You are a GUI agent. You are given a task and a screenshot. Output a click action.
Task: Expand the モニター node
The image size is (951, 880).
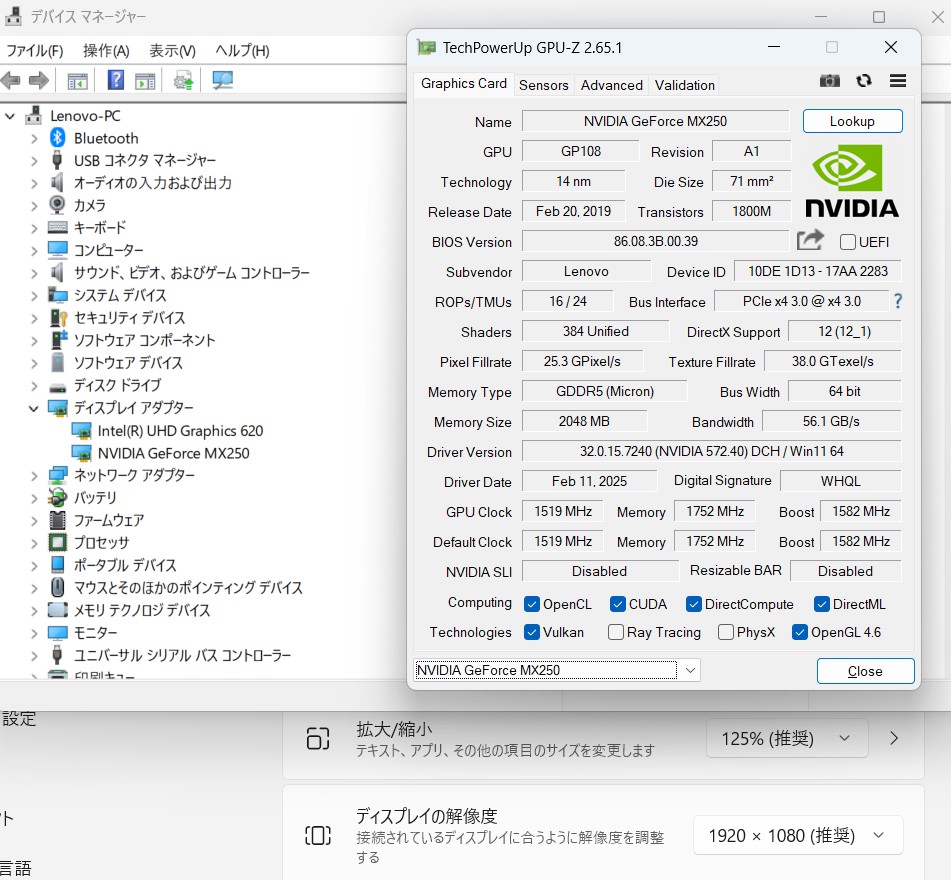coord(34,633)
